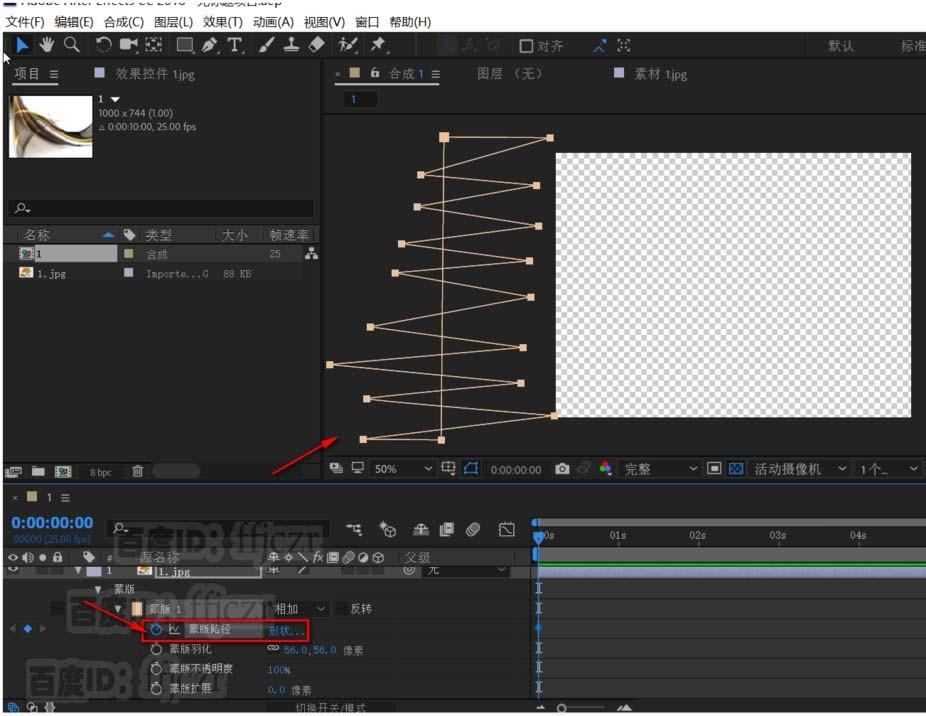Viewport: 926px width, 716px height.
Task: Click the 切换开关/模式 button
Action: (330, 708)
